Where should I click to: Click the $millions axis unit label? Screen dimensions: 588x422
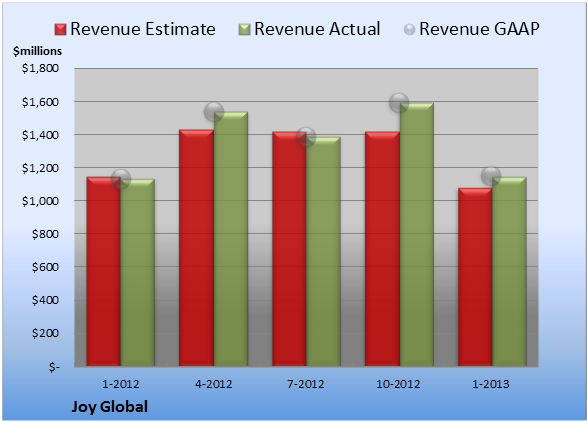pos(37,51)
